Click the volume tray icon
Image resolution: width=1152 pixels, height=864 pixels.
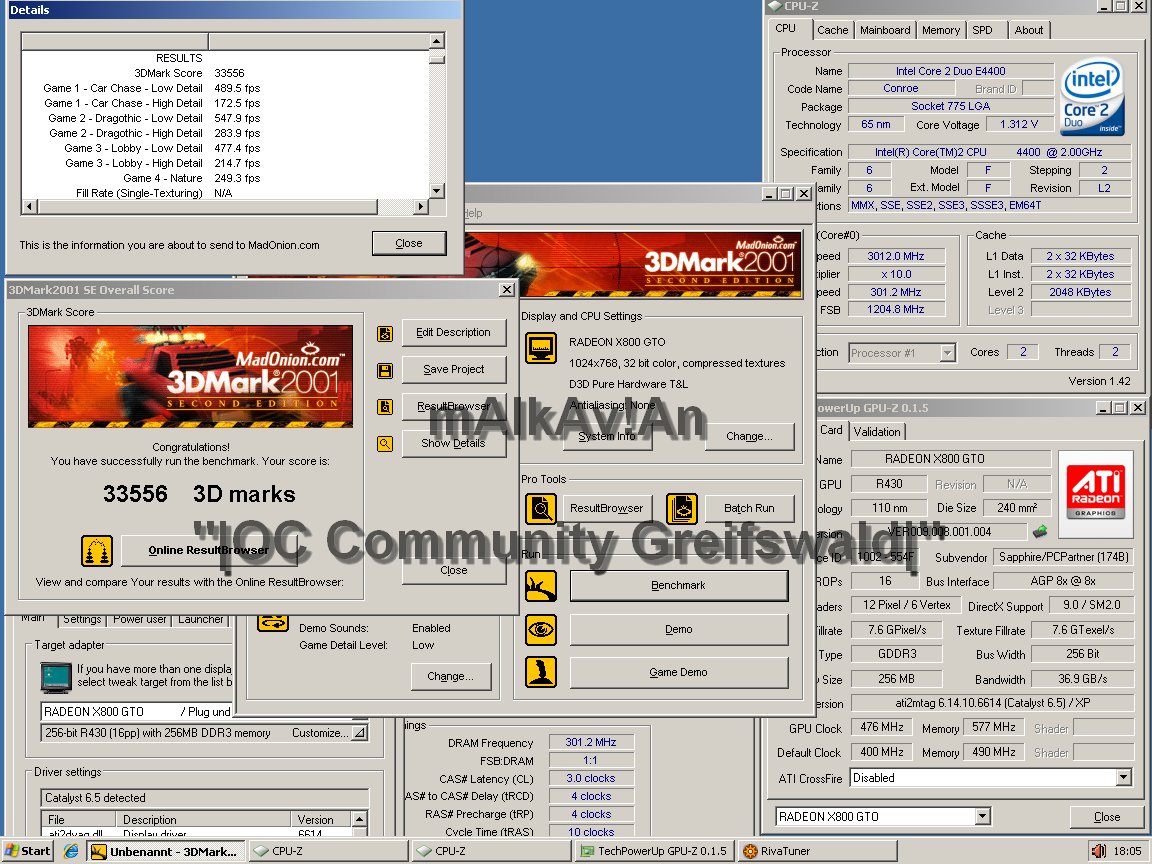pos(1098,851)
